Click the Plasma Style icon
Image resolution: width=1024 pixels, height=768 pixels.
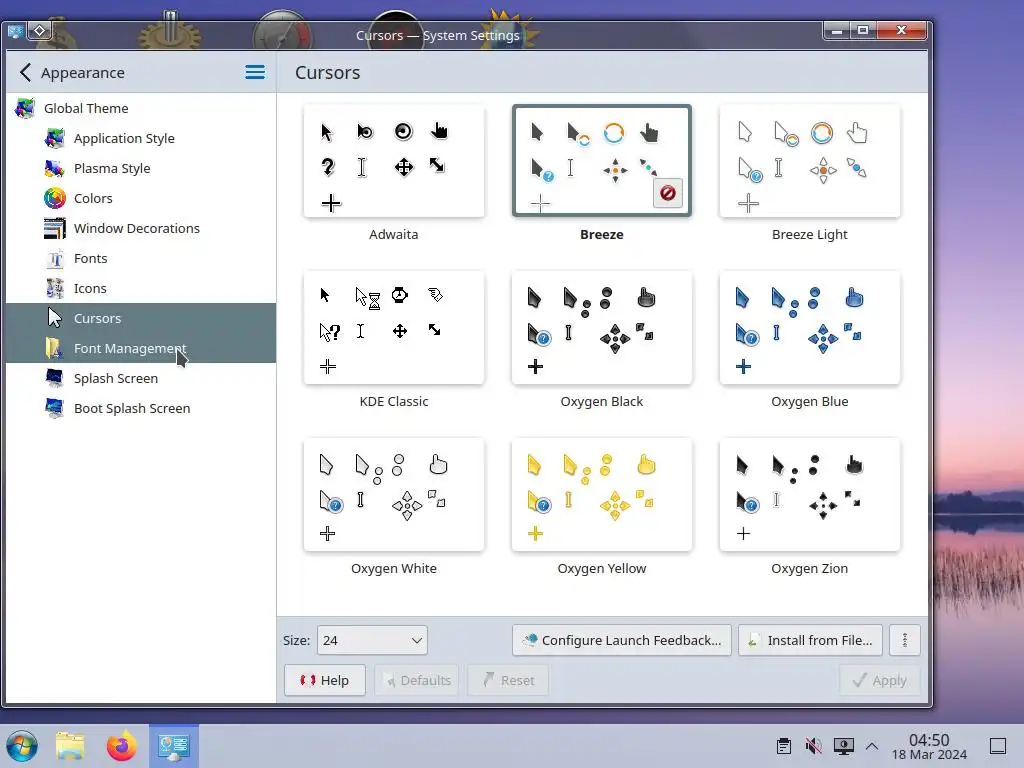[x=55, y=168]
